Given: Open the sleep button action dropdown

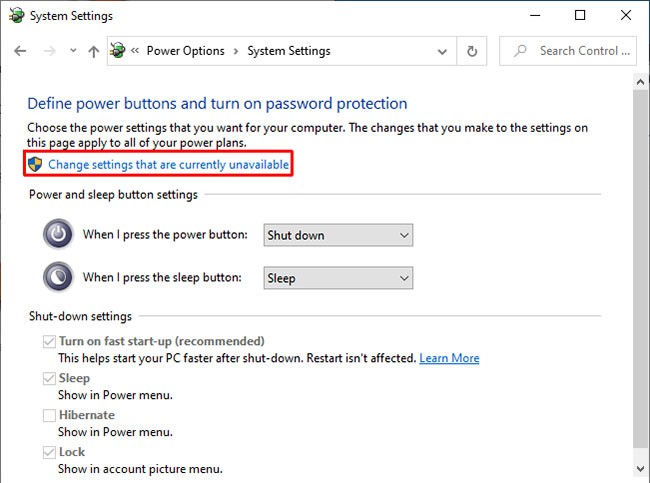Looking at the screenshot, I should pos(338,278).
